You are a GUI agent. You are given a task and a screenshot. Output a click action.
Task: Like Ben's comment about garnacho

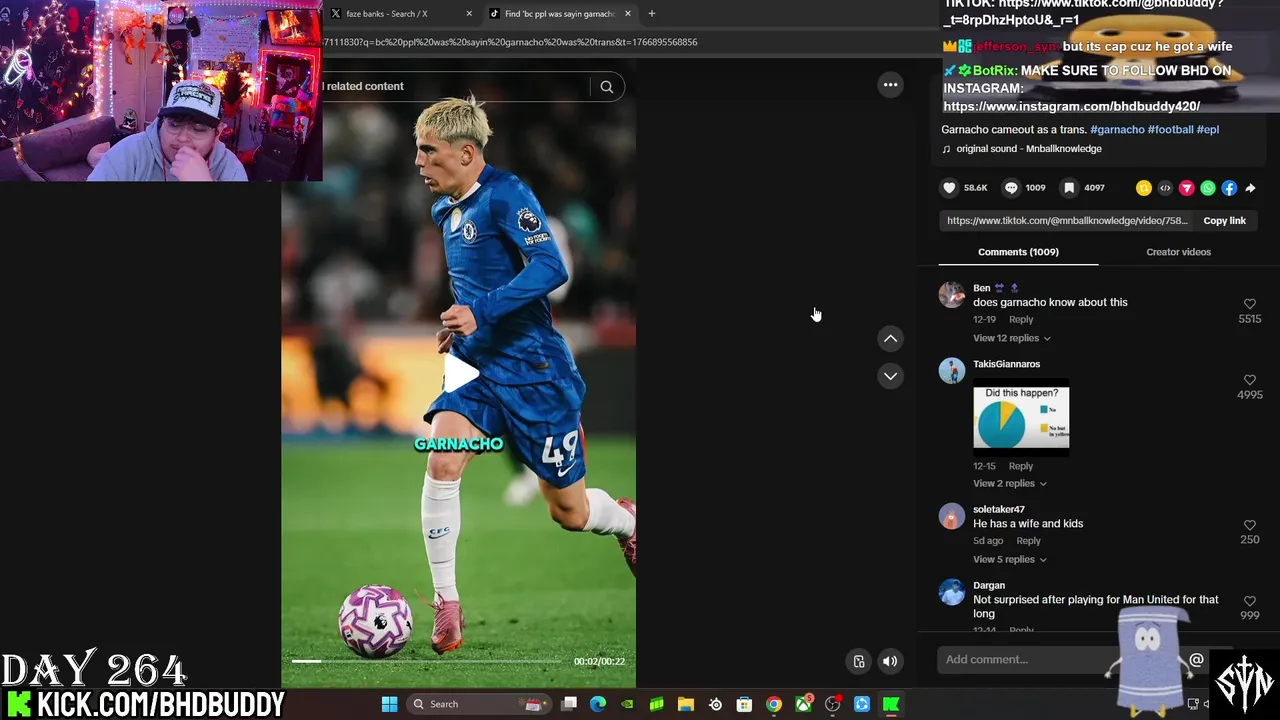click(1249, 304)
